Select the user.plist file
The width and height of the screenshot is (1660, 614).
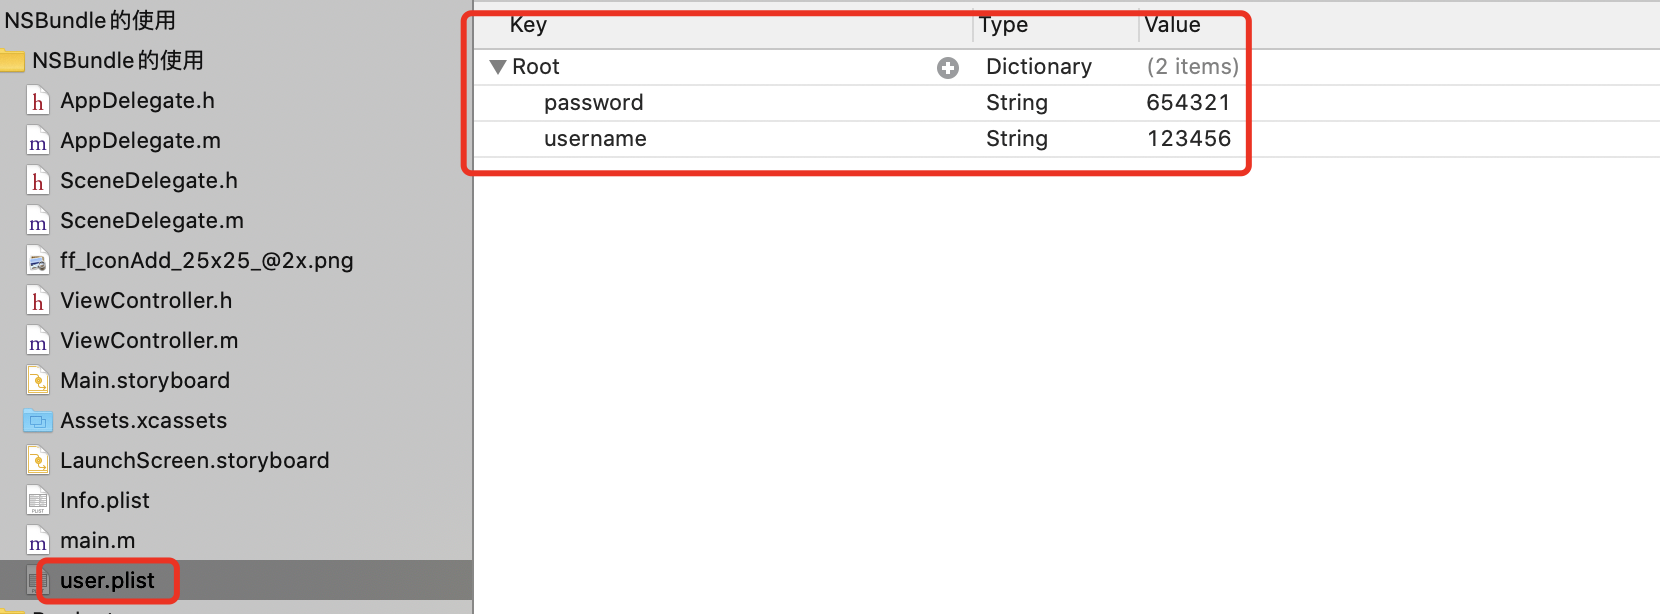click(x=107, y=581)
